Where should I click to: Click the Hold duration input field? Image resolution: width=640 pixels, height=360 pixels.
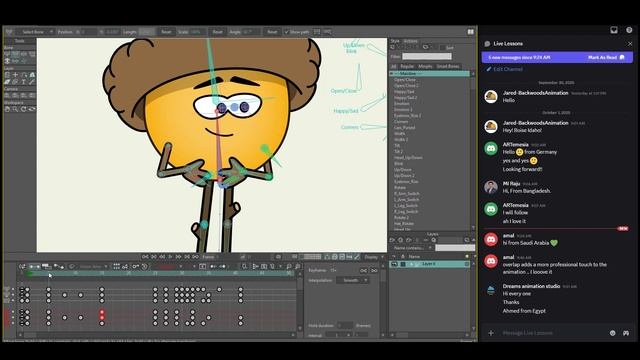[x=345, y=325]
